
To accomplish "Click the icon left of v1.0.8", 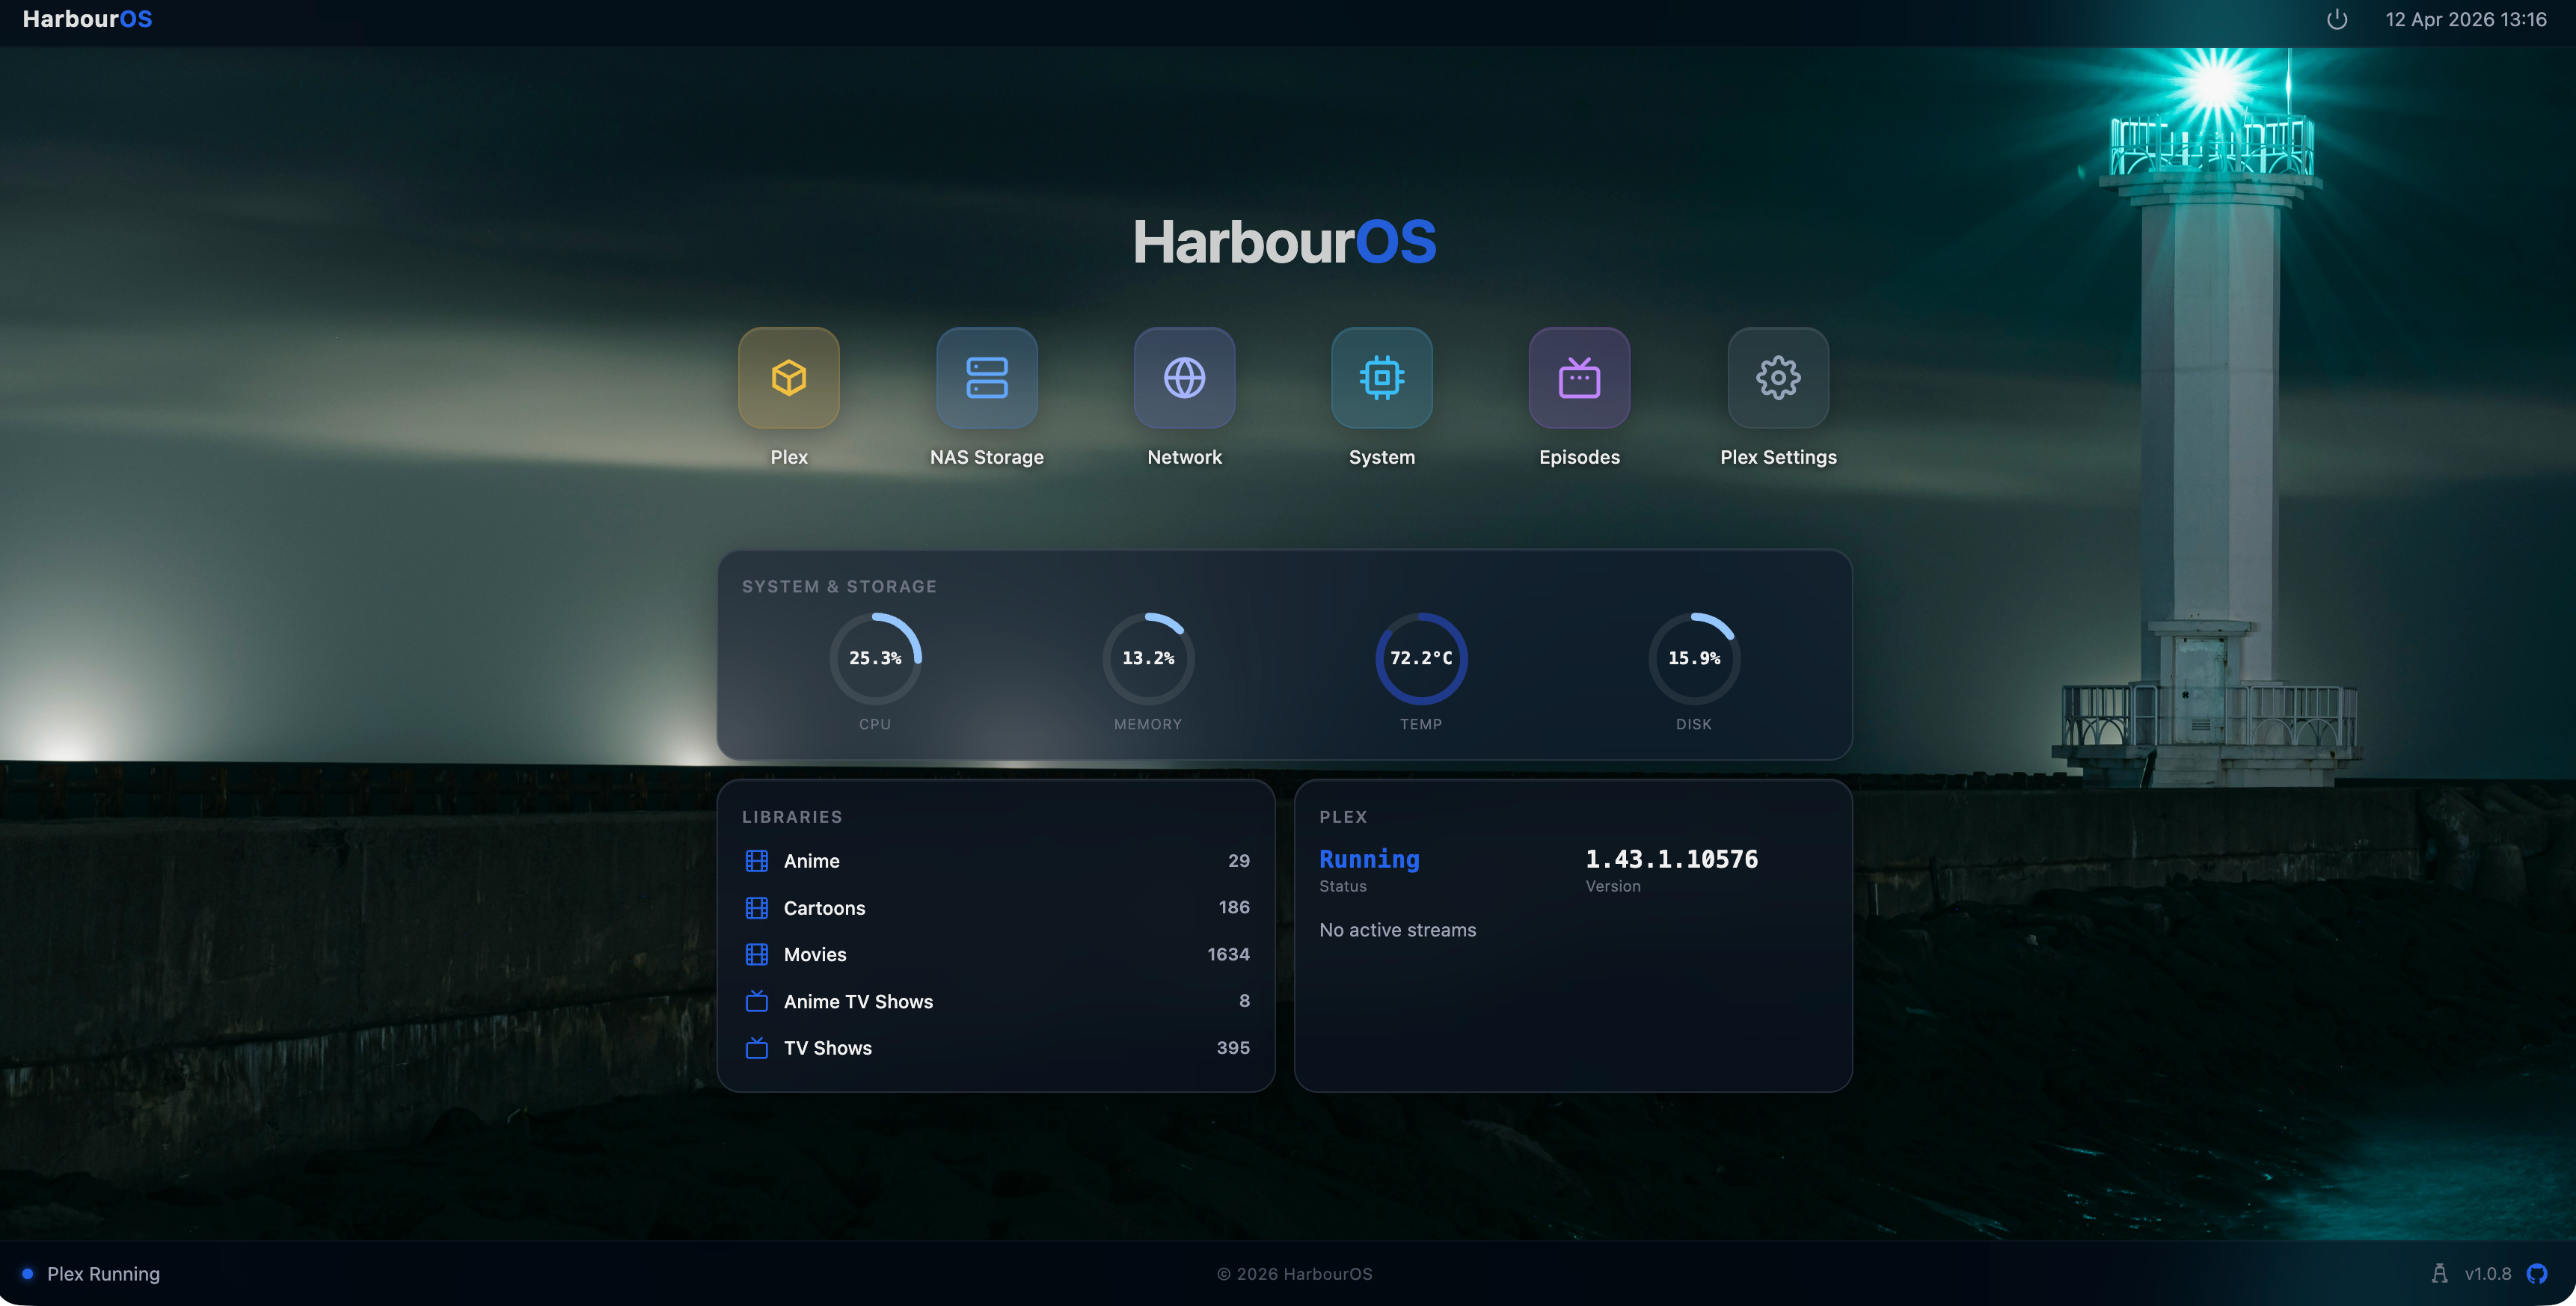I will 2439,1273.
